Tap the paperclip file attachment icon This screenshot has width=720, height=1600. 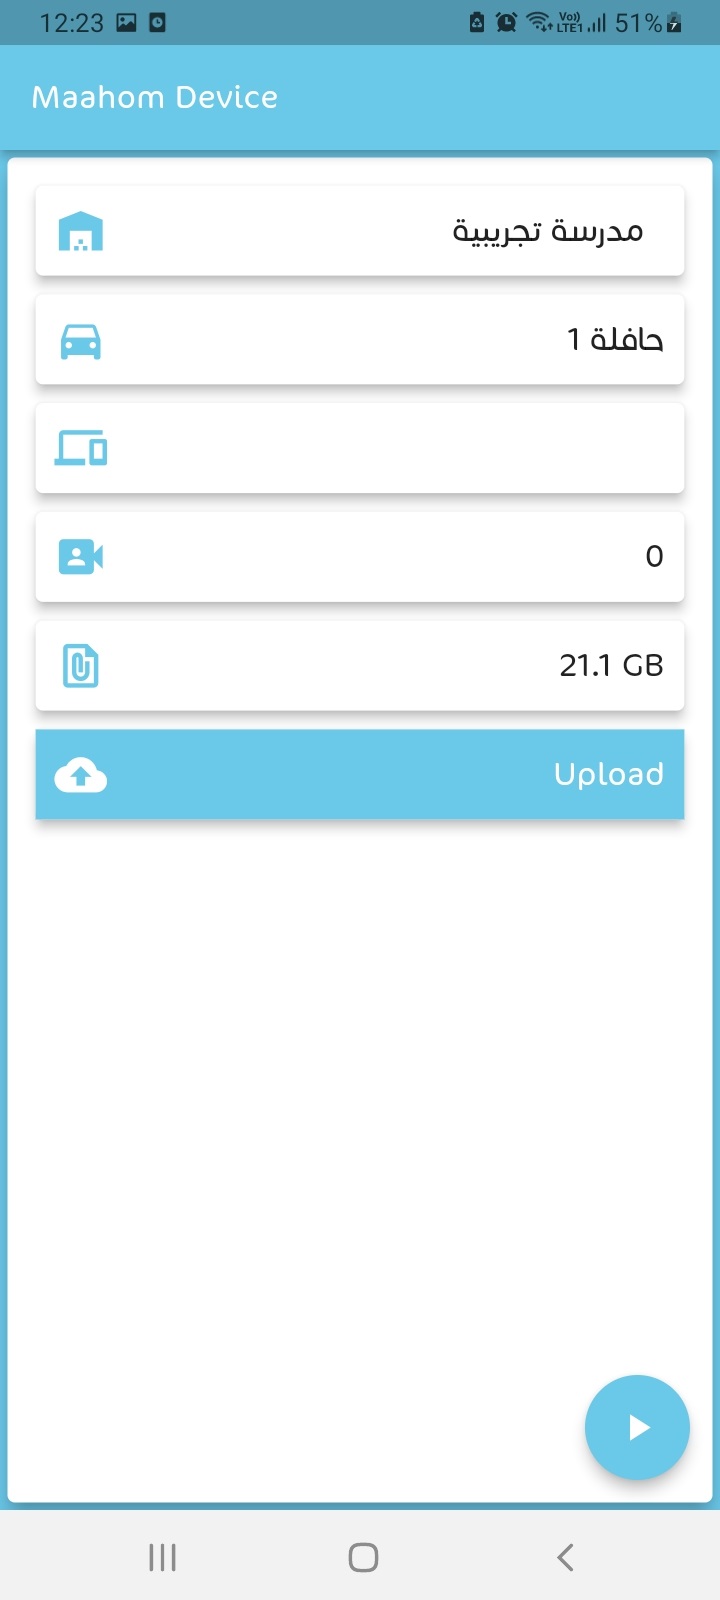click(81, 666)
